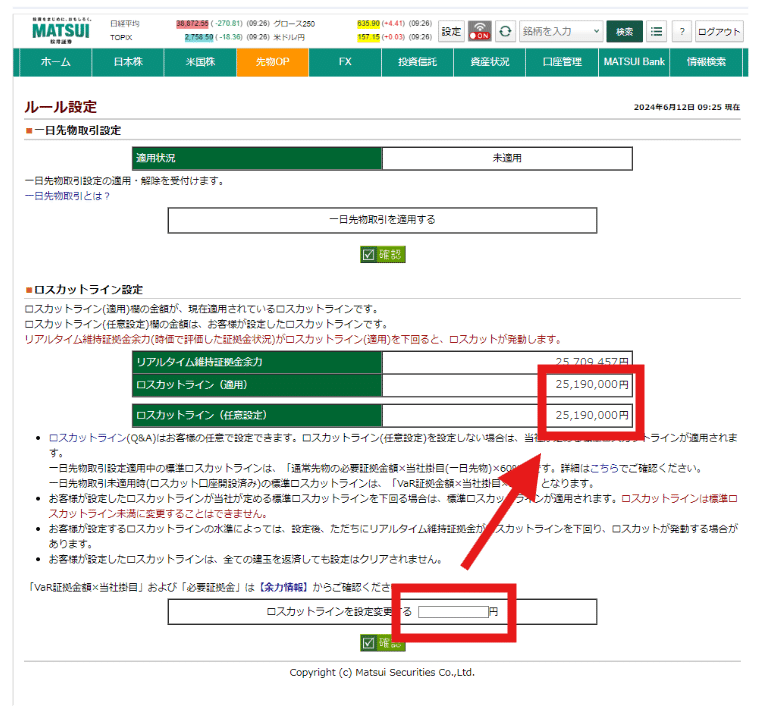Select the FX navigation tab
Image resolution: width=762 pixels, height=708 pixels.
coord(345,62)
